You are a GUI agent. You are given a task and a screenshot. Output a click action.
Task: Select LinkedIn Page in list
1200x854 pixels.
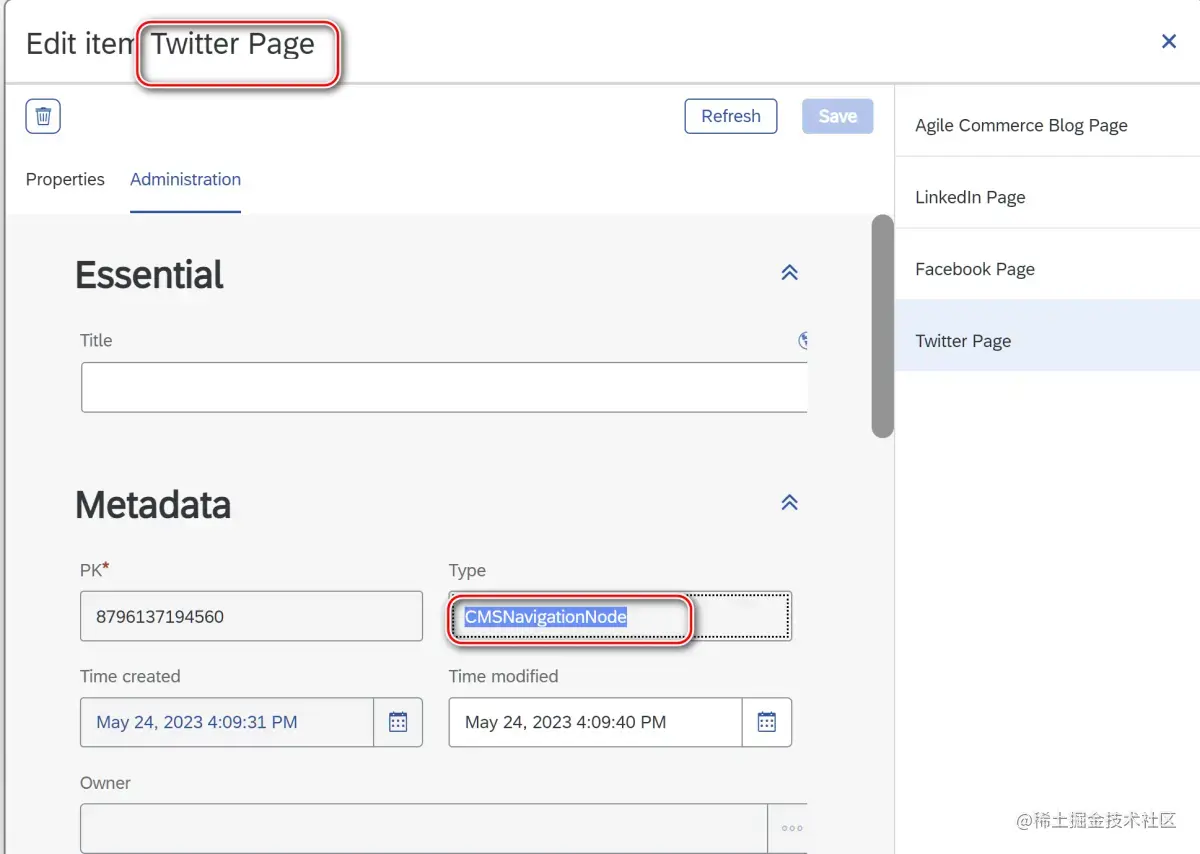[1047, 197]
